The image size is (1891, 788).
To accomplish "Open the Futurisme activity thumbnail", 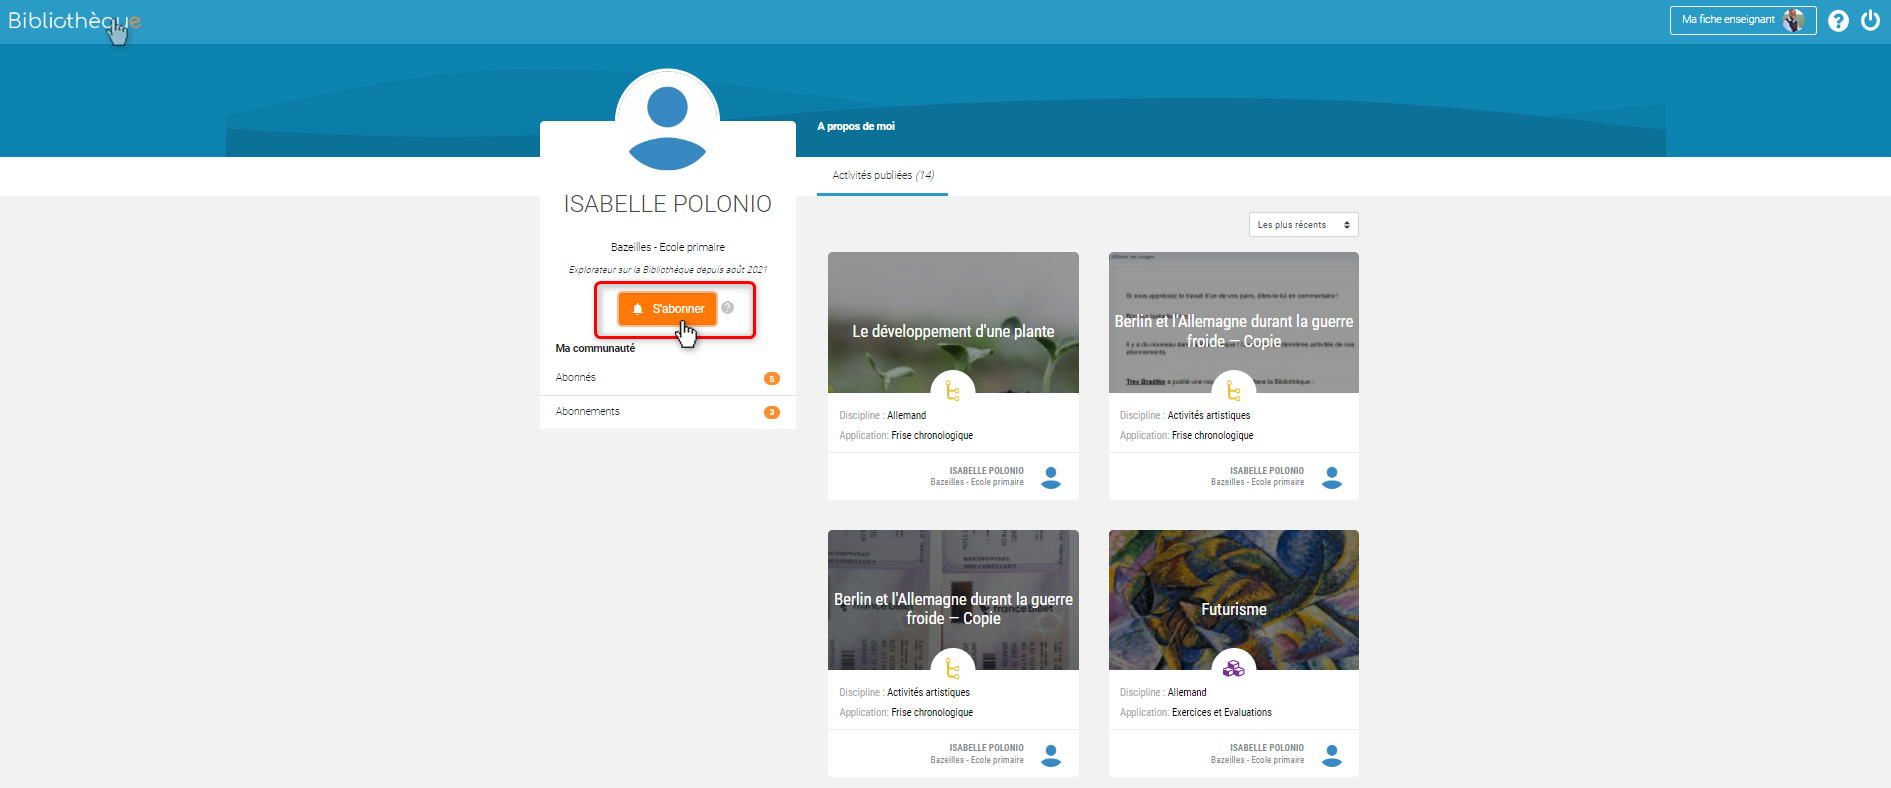I will [x=1233, y=598].
